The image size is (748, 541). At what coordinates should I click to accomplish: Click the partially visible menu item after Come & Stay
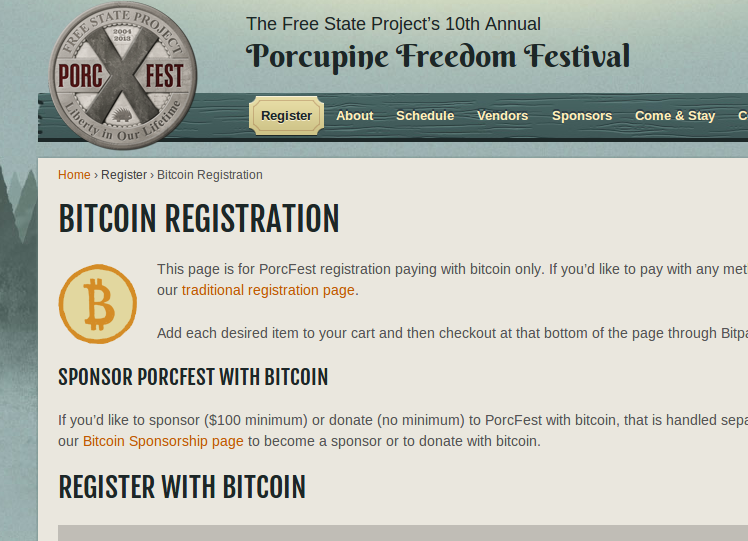coord(743,115)
